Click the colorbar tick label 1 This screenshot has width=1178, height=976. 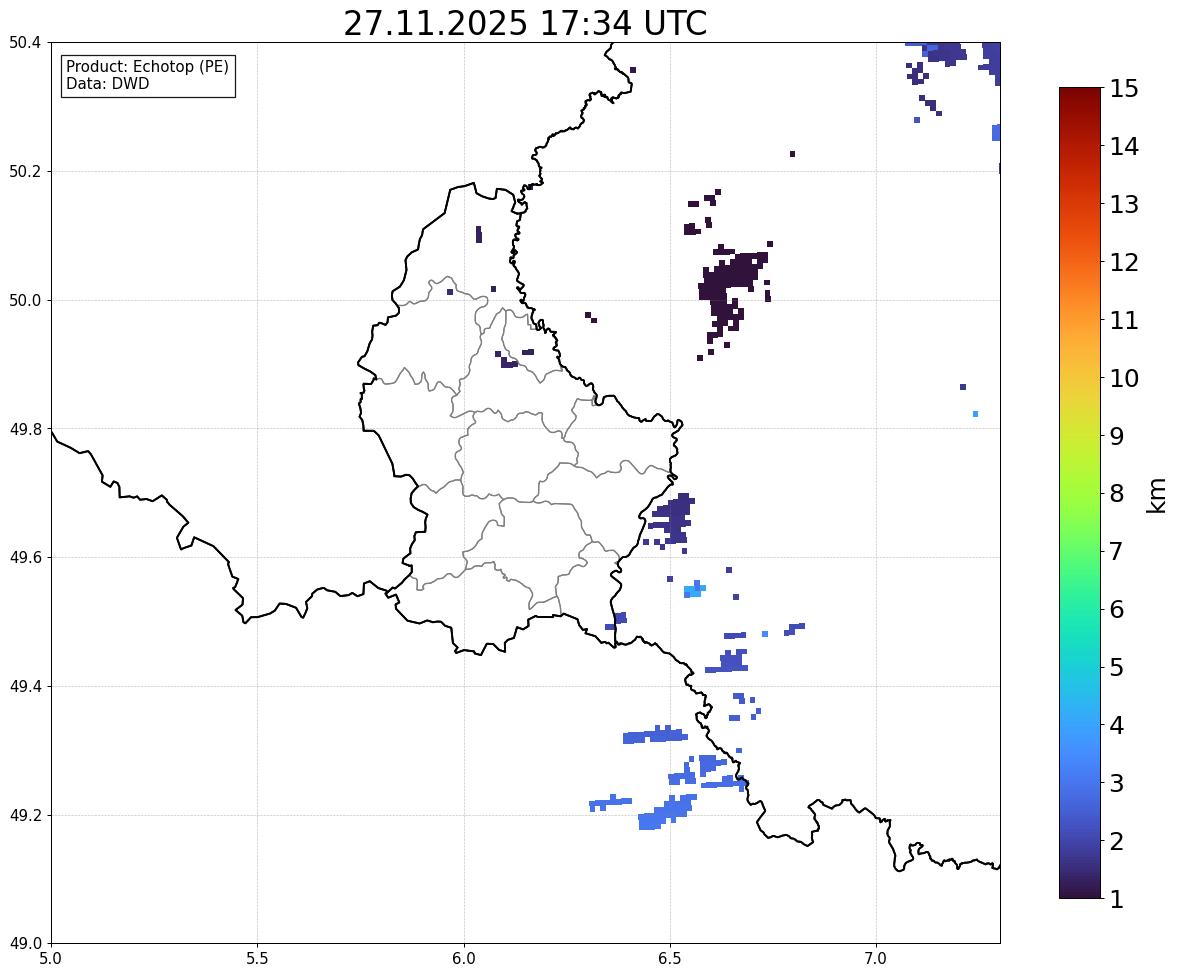(x=1117, y=899)
